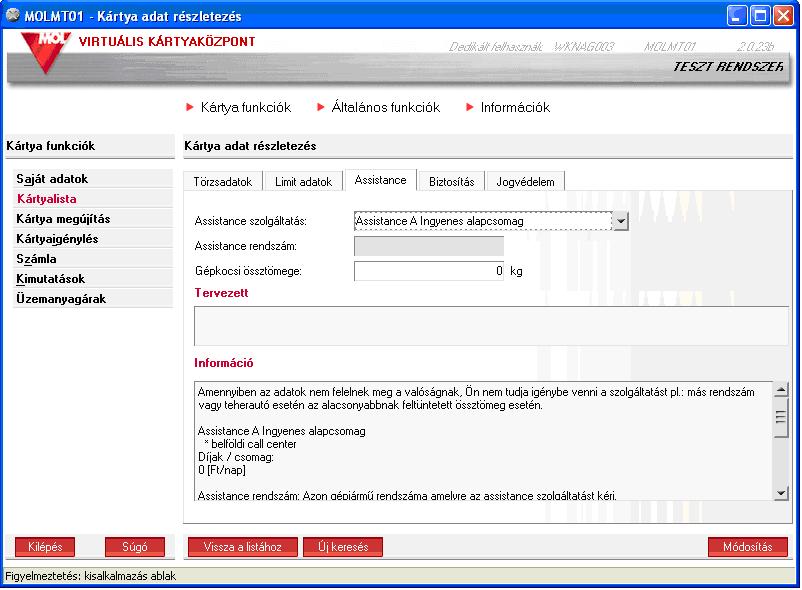
Task: Click the Információ scrollbar thumb
Action: point(781,418)
